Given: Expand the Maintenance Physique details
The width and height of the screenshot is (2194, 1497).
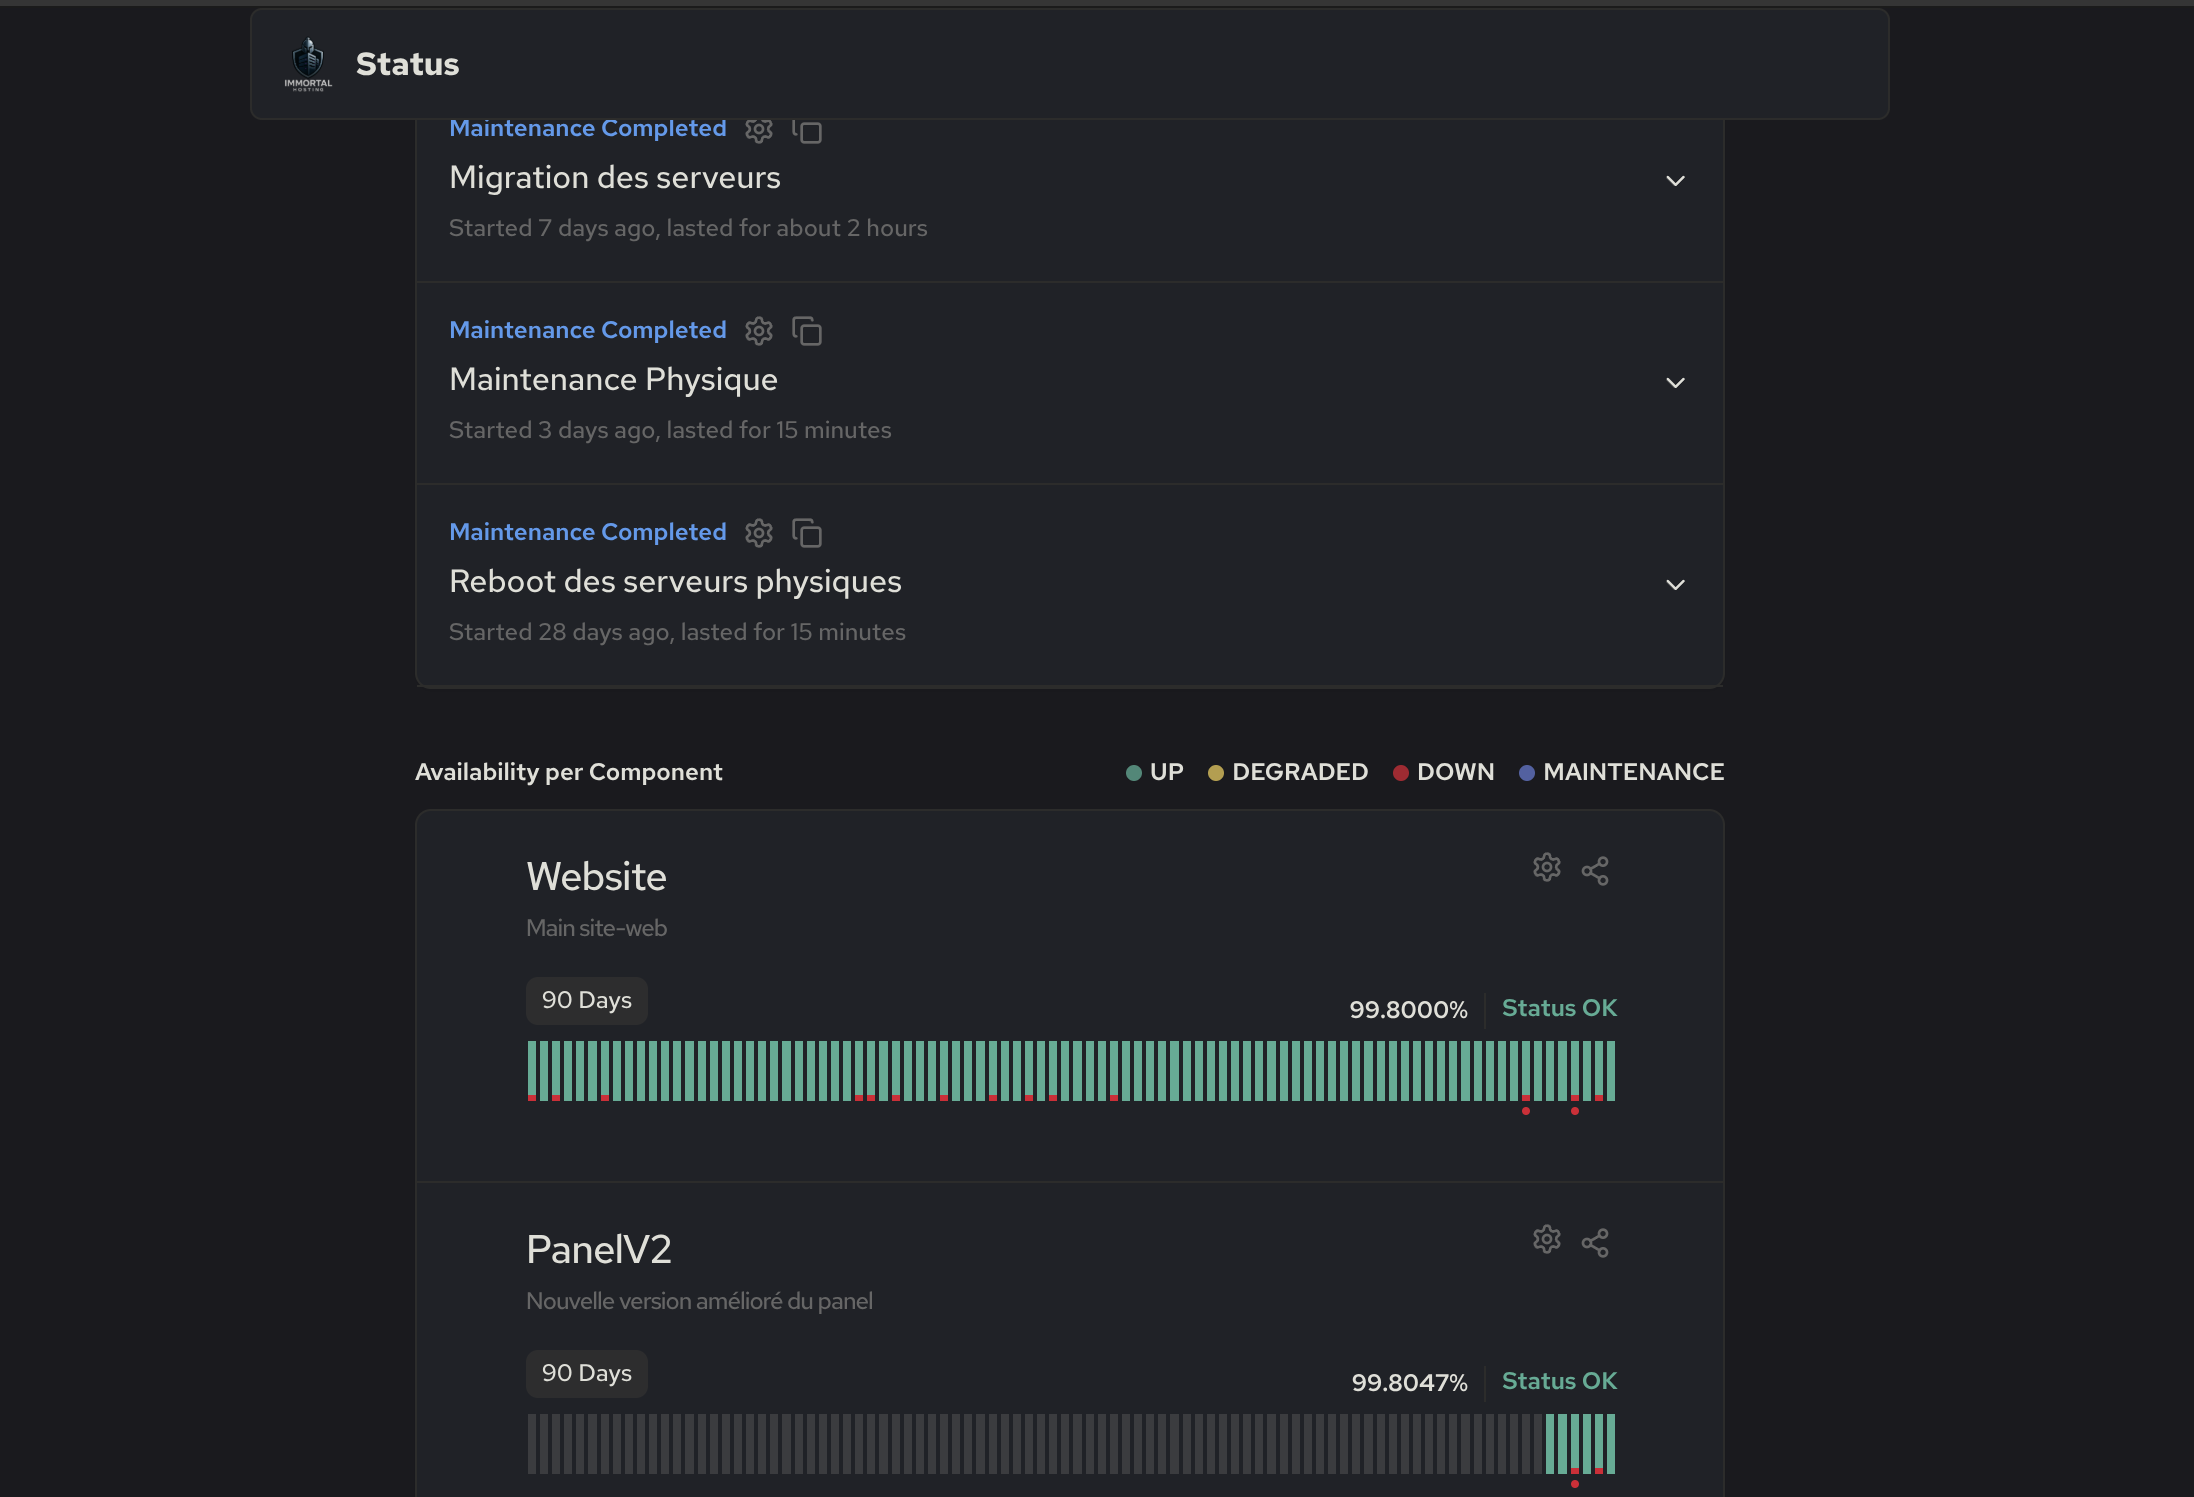Looking at the screenshot, I should (1676, 383).
